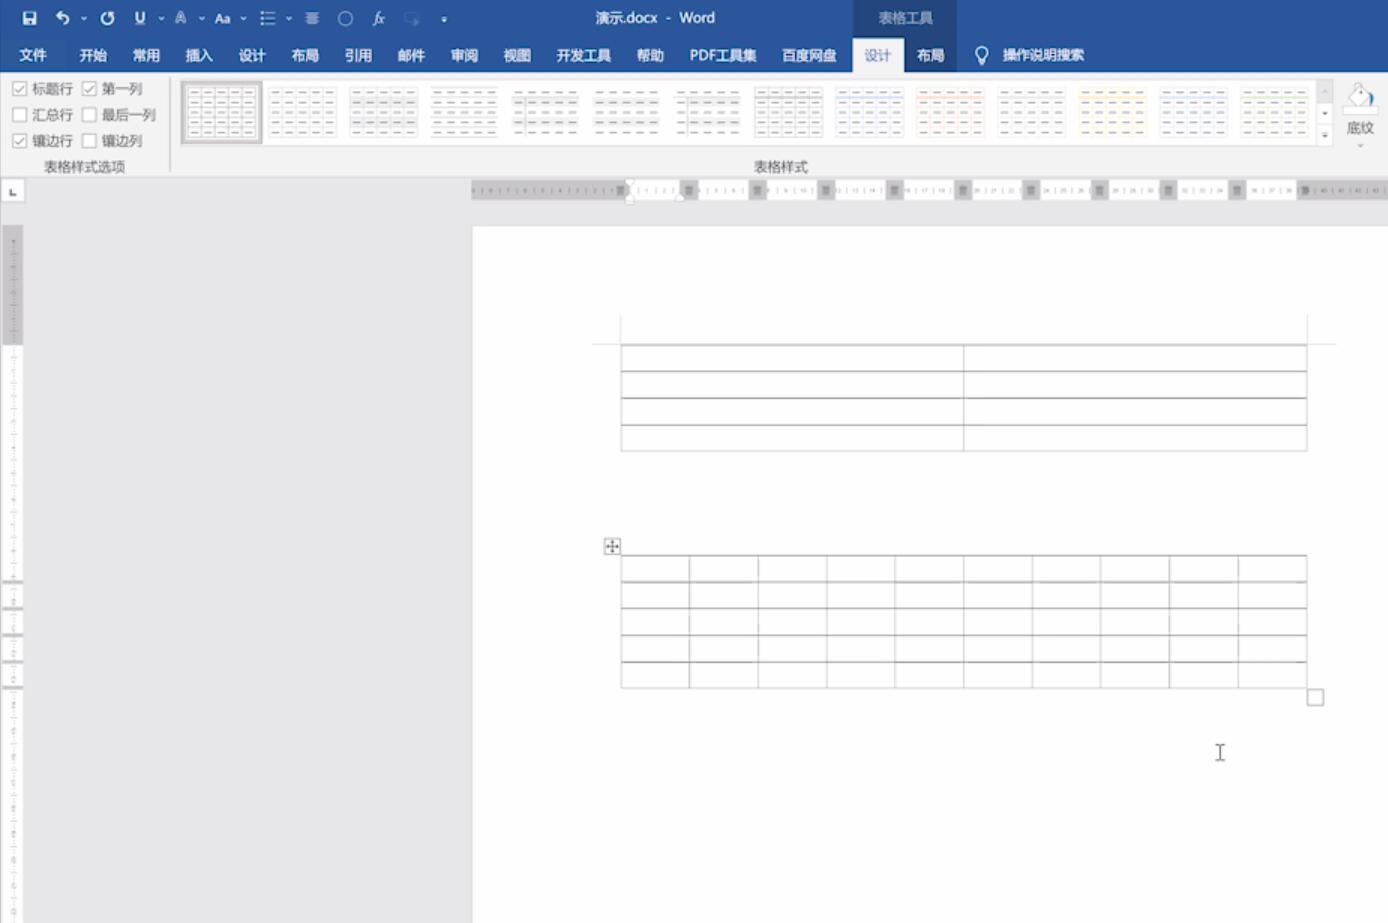
Task: Expand the change case dropdown arrow
Action: (243, 19)
